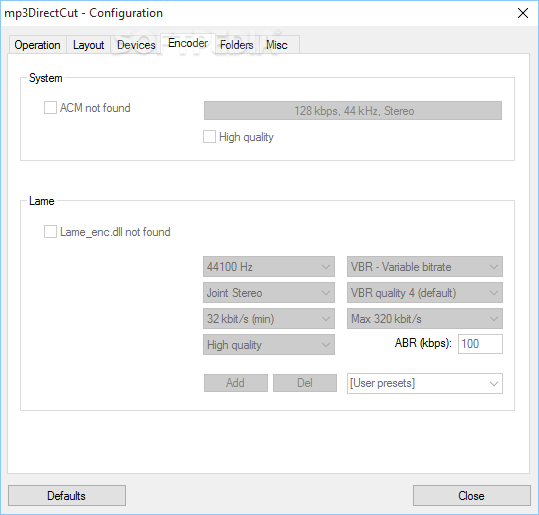Image resolution: width=539 pixels, height=515 pixels.
Task: Click the Add preset button
Action: tap(236, 383)
